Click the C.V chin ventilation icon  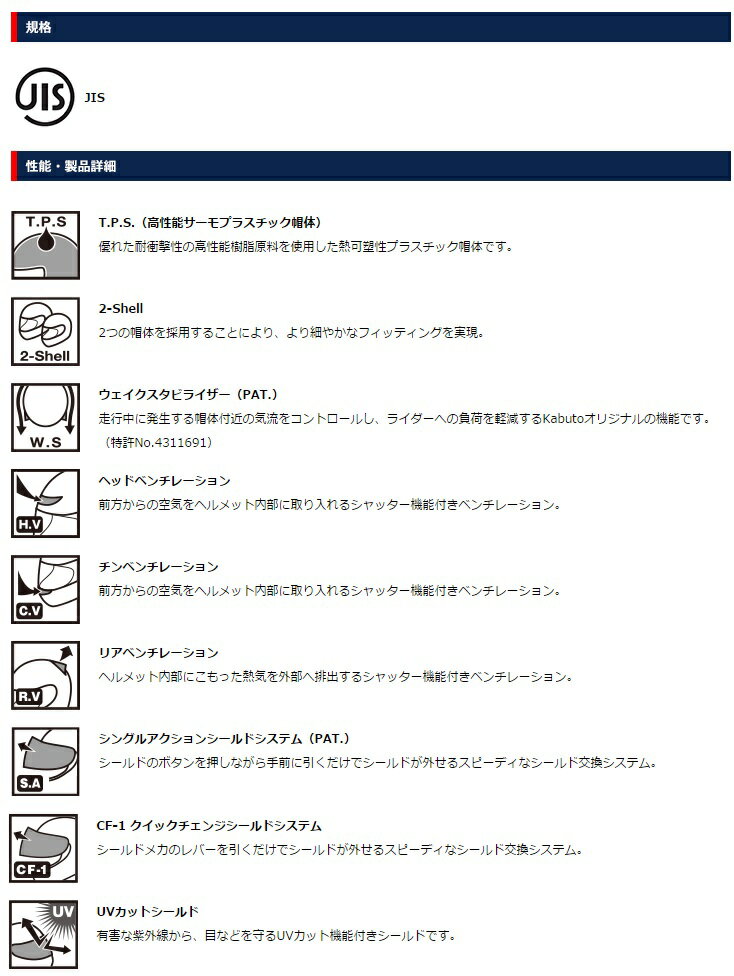45,589
